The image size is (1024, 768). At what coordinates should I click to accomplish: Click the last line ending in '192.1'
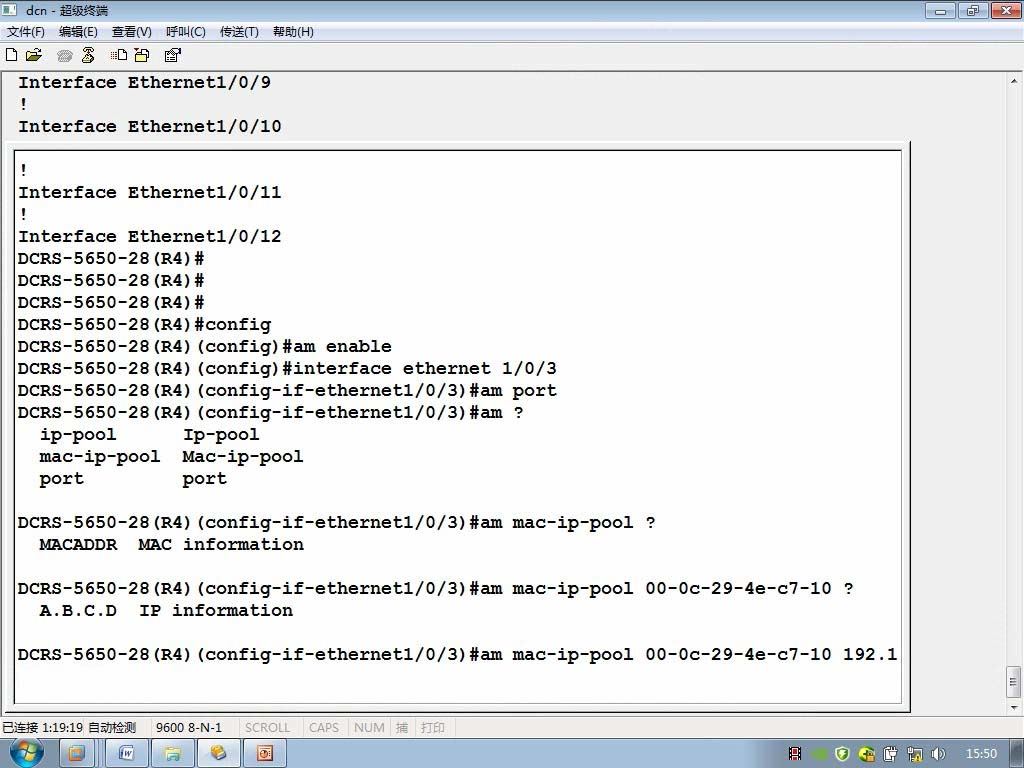(457, 654)
